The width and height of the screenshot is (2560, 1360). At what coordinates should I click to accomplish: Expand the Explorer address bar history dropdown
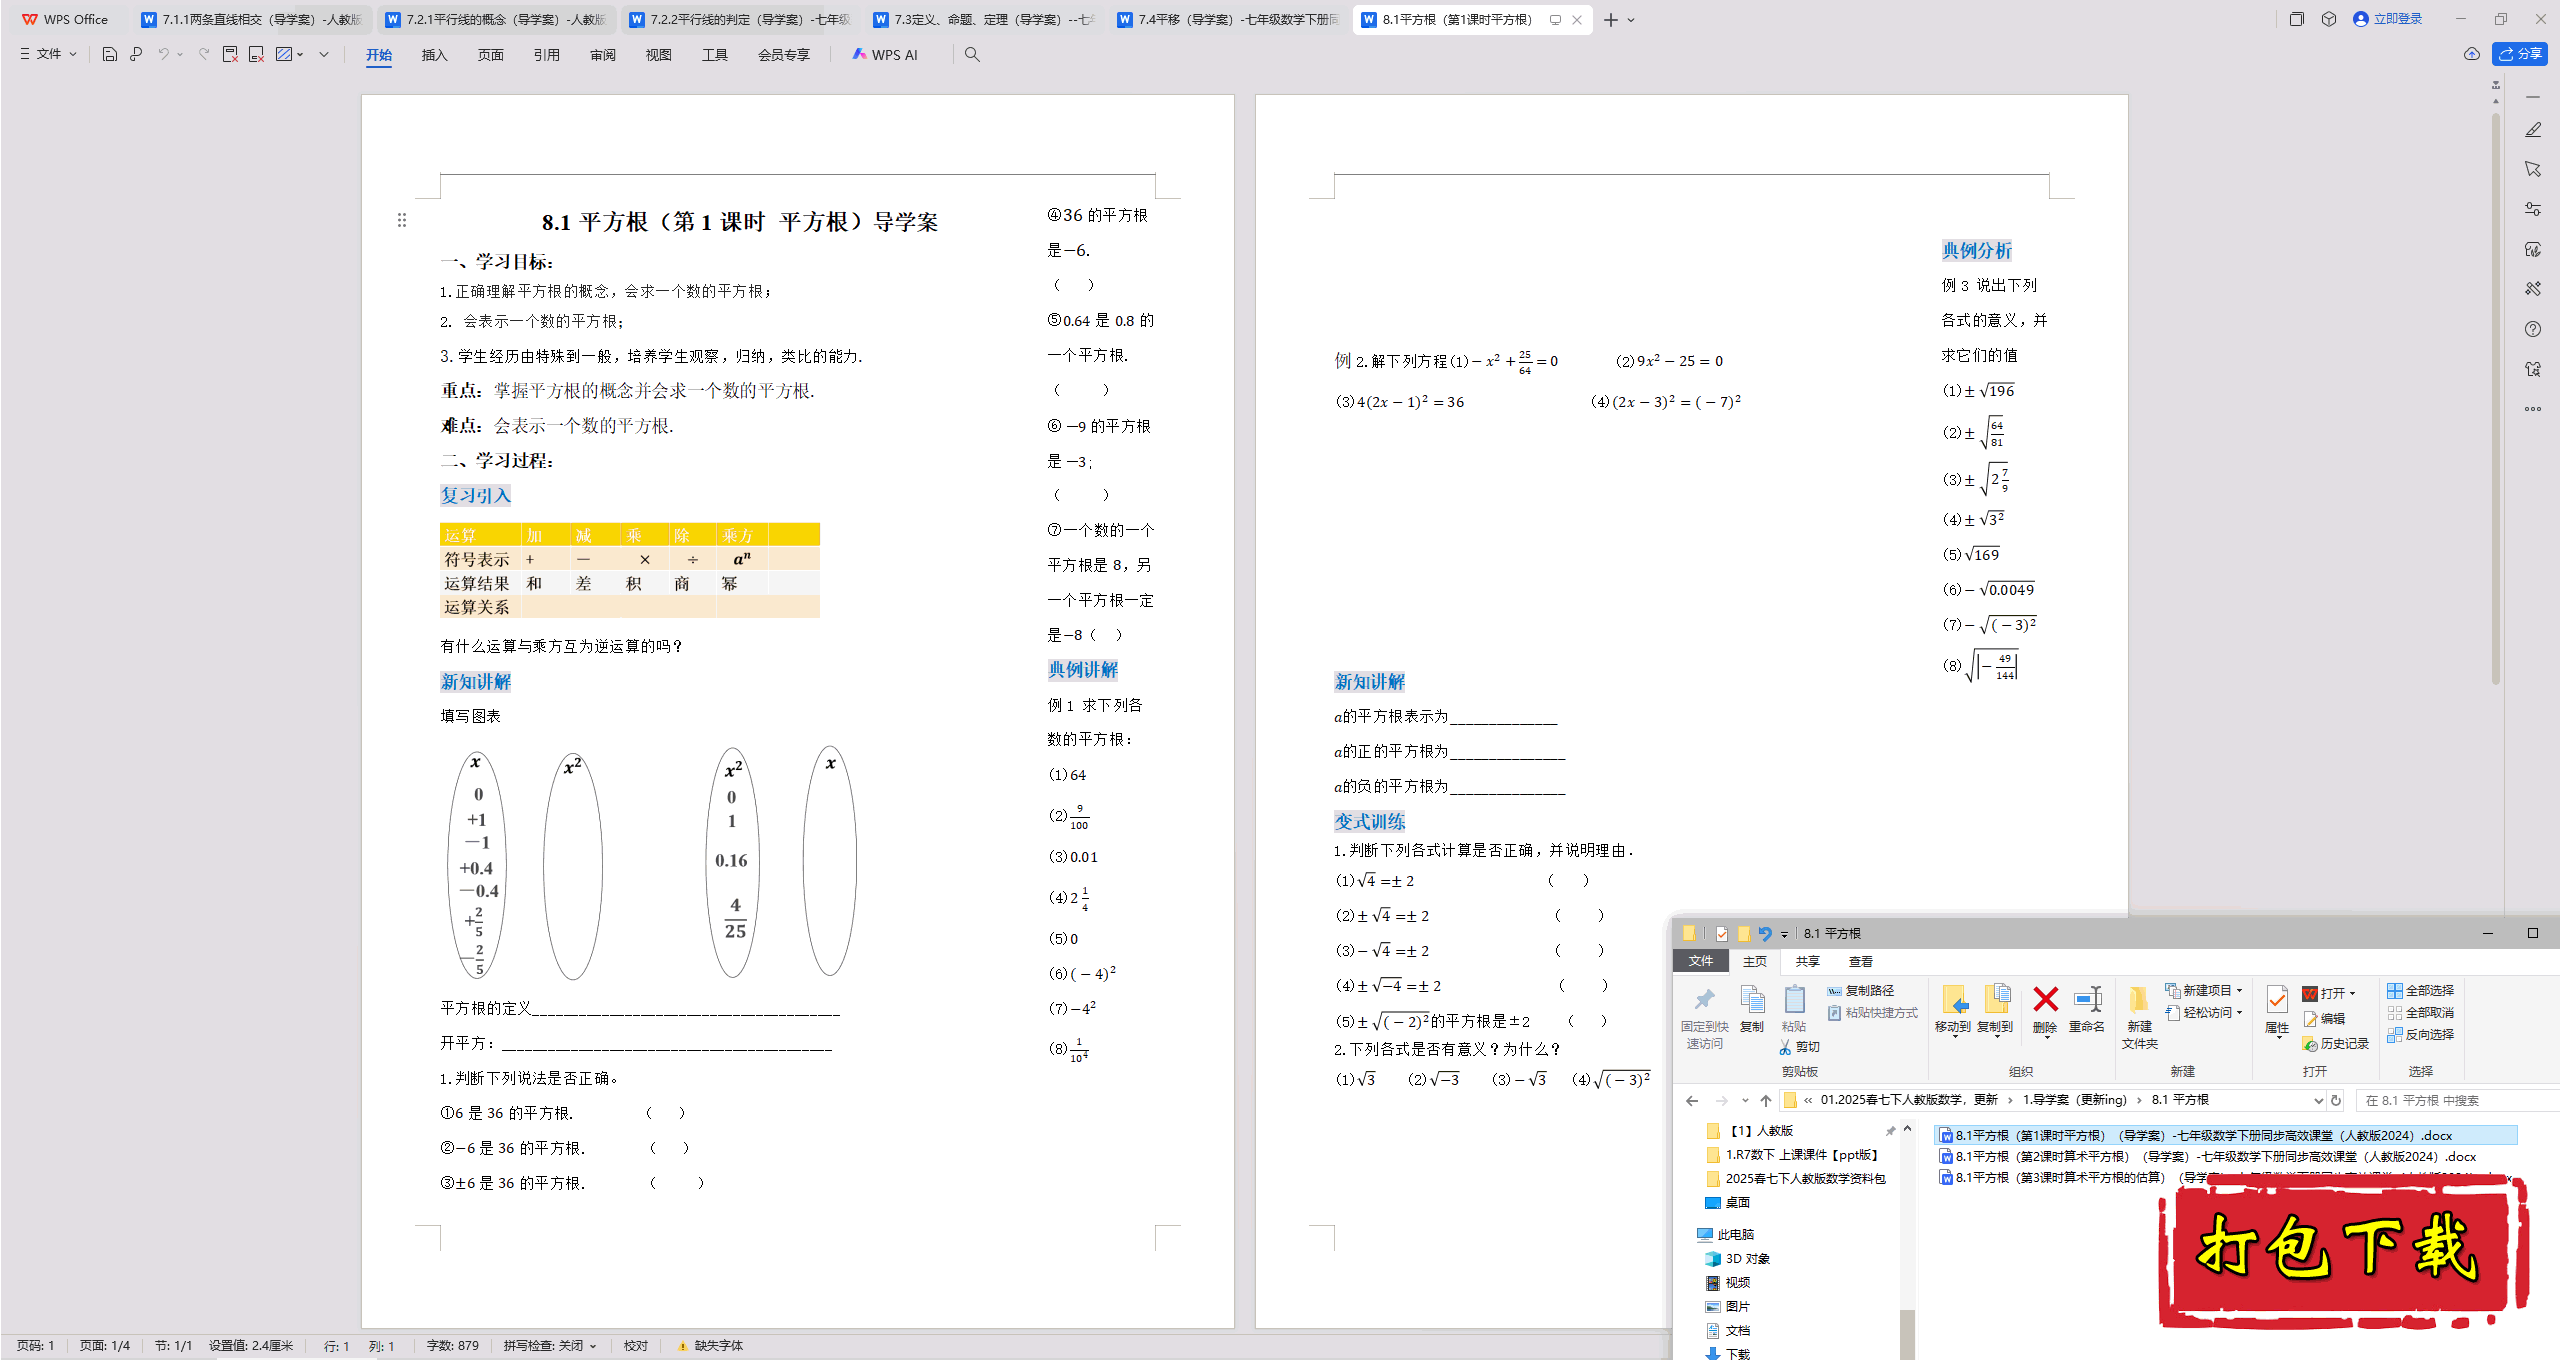2319,1100
